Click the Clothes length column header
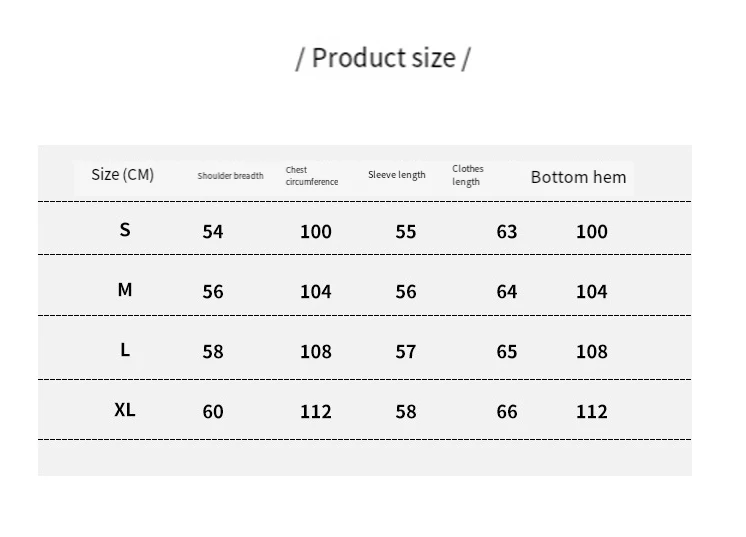This screenshot has height=537, width=746. click(x=467, y=175)
